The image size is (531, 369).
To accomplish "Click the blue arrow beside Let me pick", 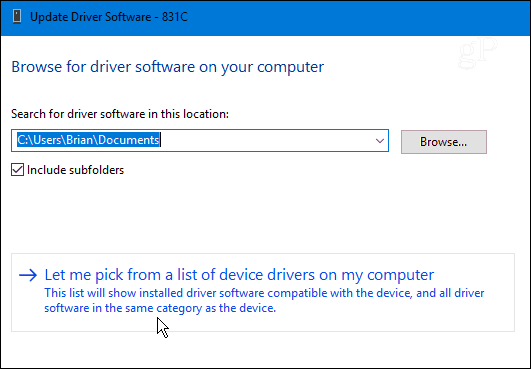I will click(28, 275).
